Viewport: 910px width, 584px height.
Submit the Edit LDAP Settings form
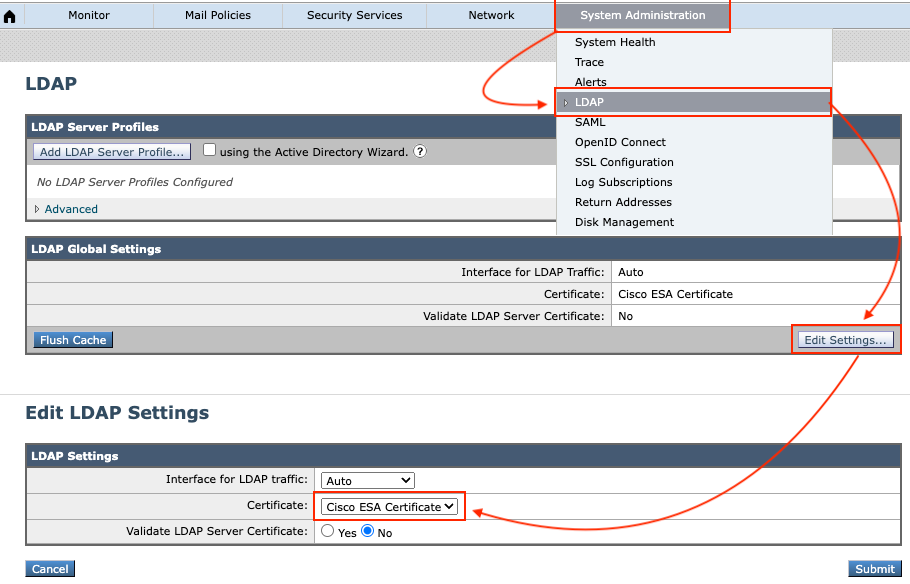[874, 568]
